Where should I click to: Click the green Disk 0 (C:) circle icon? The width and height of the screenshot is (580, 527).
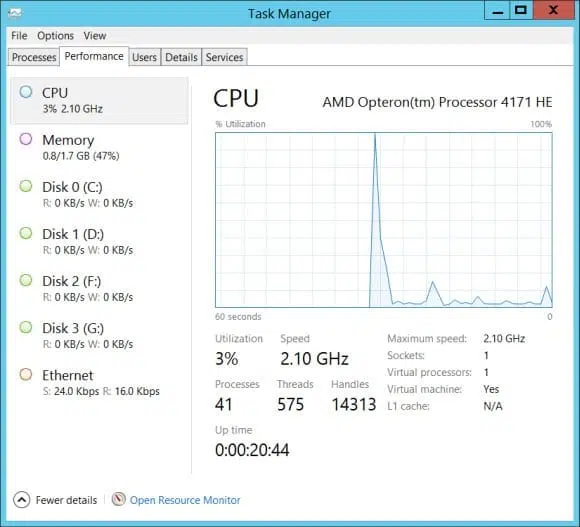(26, 186)
